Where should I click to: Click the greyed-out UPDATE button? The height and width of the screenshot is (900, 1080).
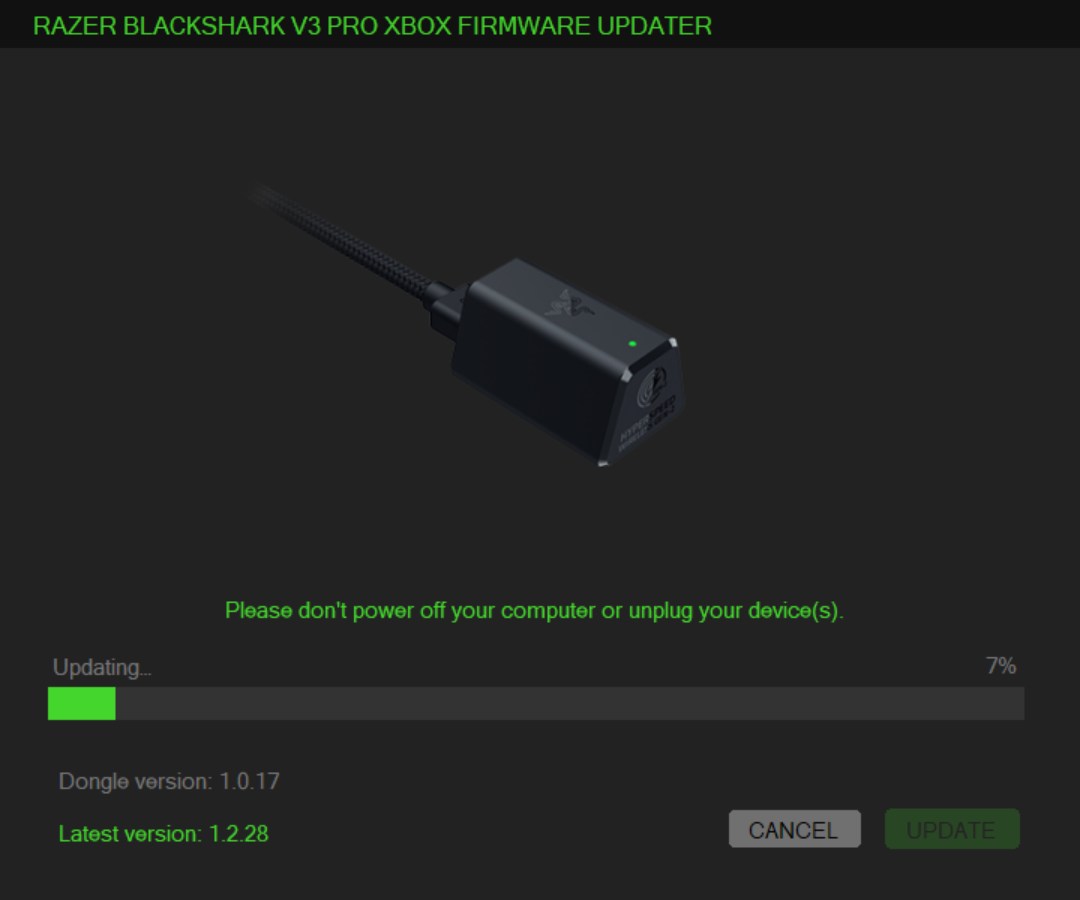tap(952, 829)
